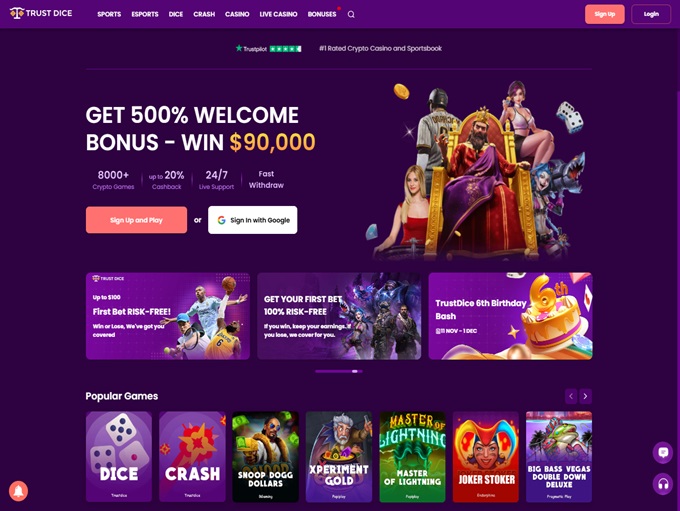The image size is (680, 511).
Task: Open the Sports menu item
Action: [109, 14]
